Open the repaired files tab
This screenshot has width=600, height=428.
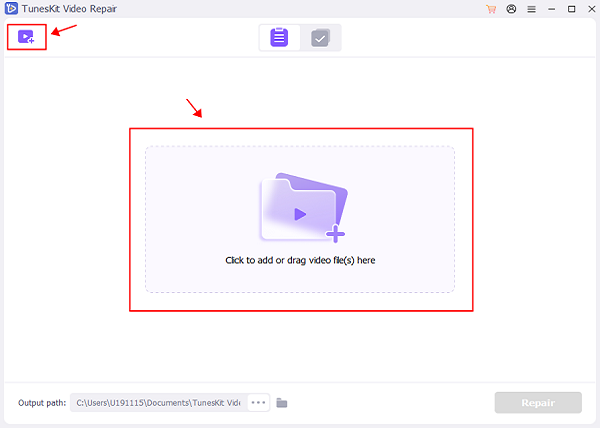(320, 37)
